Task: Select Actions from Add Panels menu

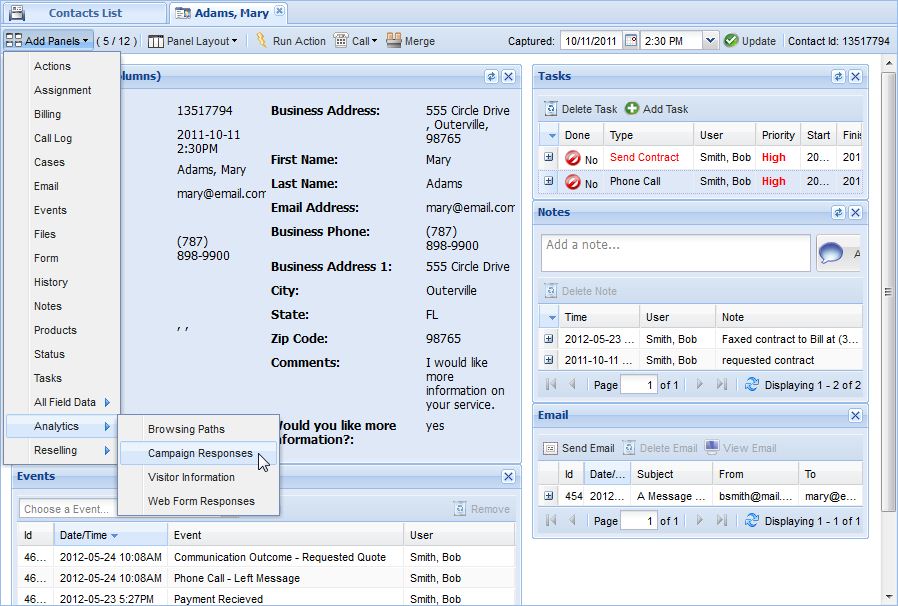Action: pos(52,66)
